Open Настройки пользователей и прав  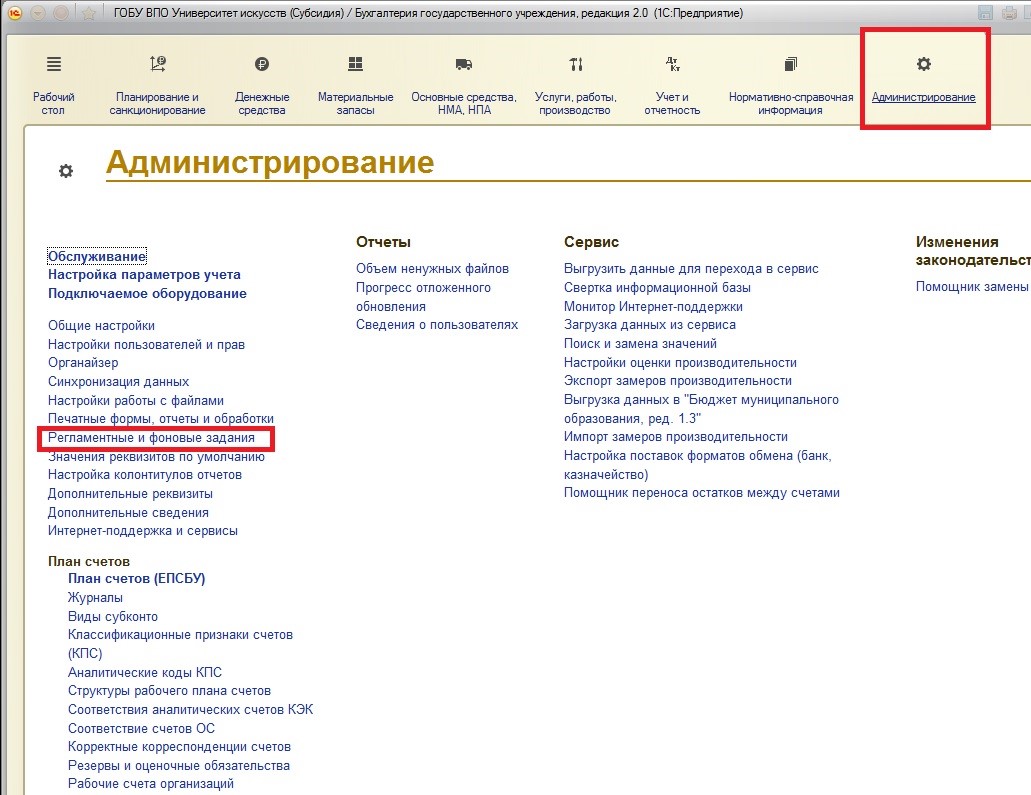coord(146,344)
